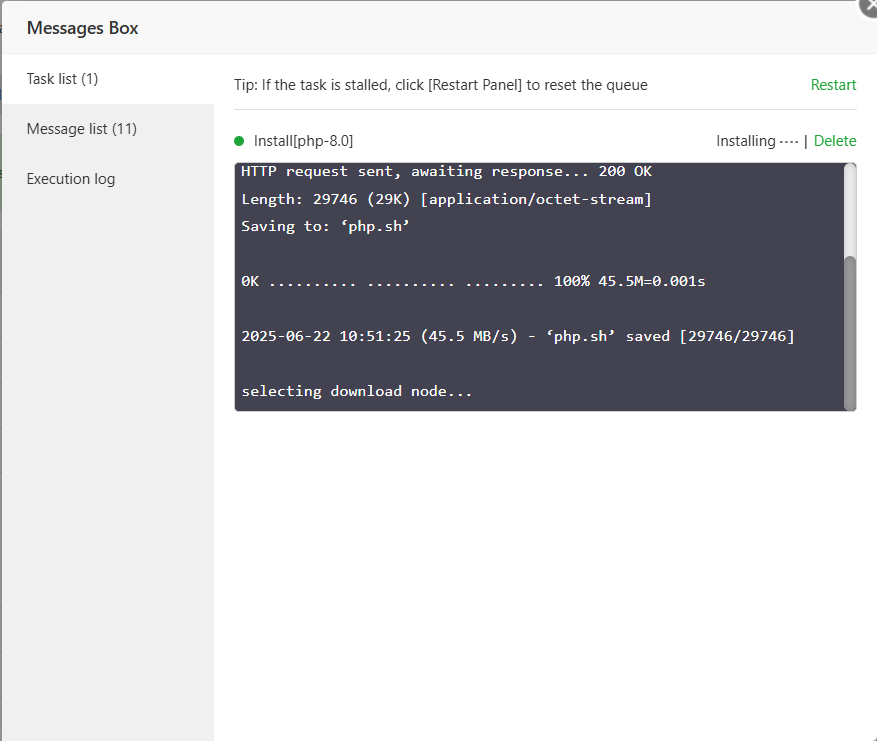Select the 'selecting download node' log line
Viewport: 877px width, 741px height.
click(x=356, y=390)
